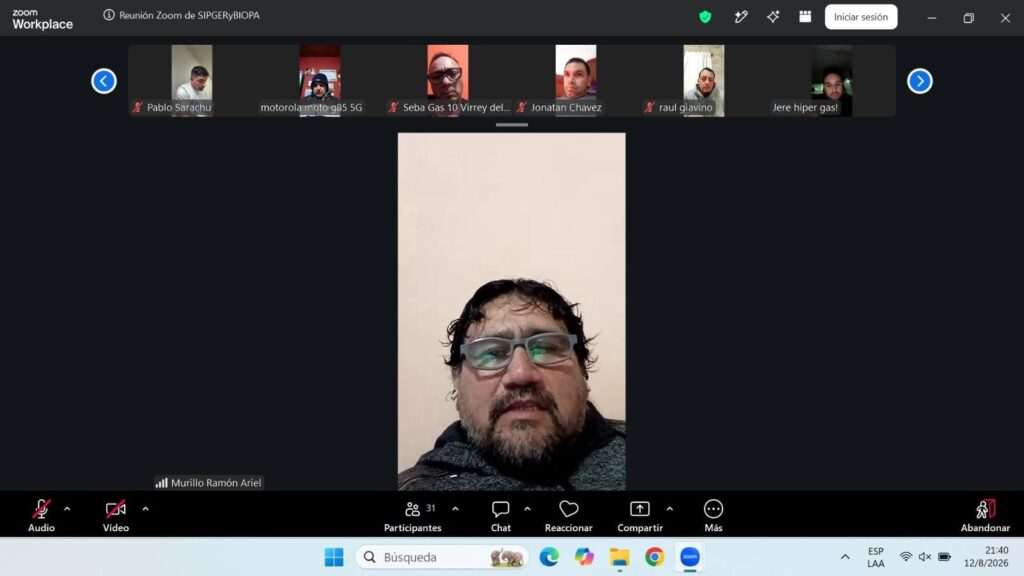Click the Zoom Workplace logo

[42, 20]
